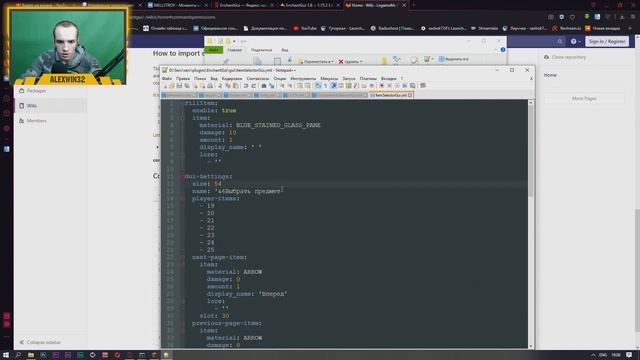Viewport: 640px width, 360px height.
Task: Open Переместить в dropdown in Explorer ribbon
Action: click(316, 62)
